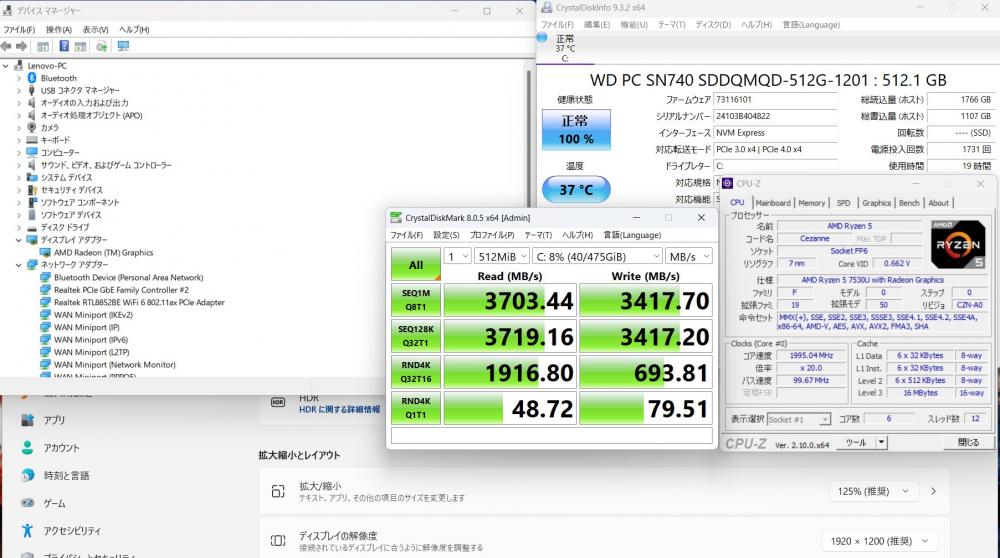This screenshot has height=558, width=1000.
Task: Click the ディスプレイの解像度 icon in Settings
Action: (278, 541)
